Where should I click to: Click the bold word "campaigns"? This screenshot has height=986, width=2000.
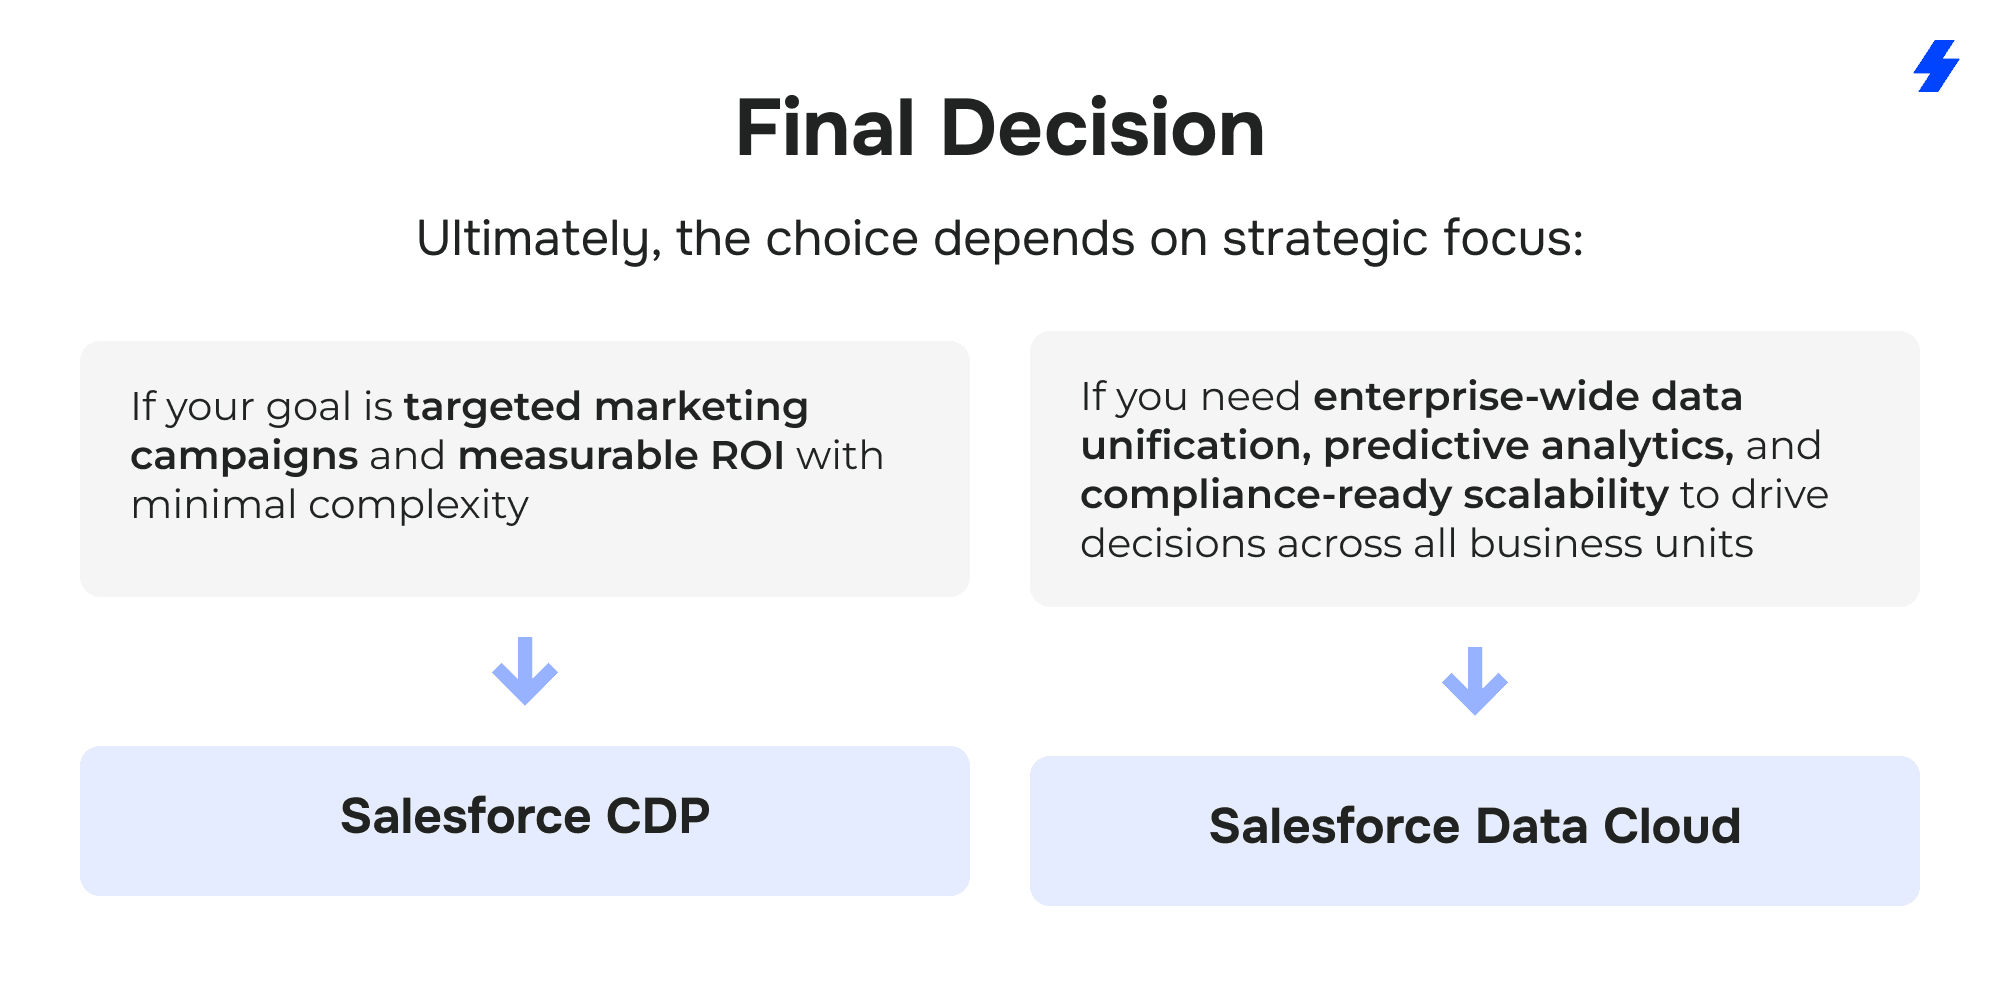pos(244,456)
